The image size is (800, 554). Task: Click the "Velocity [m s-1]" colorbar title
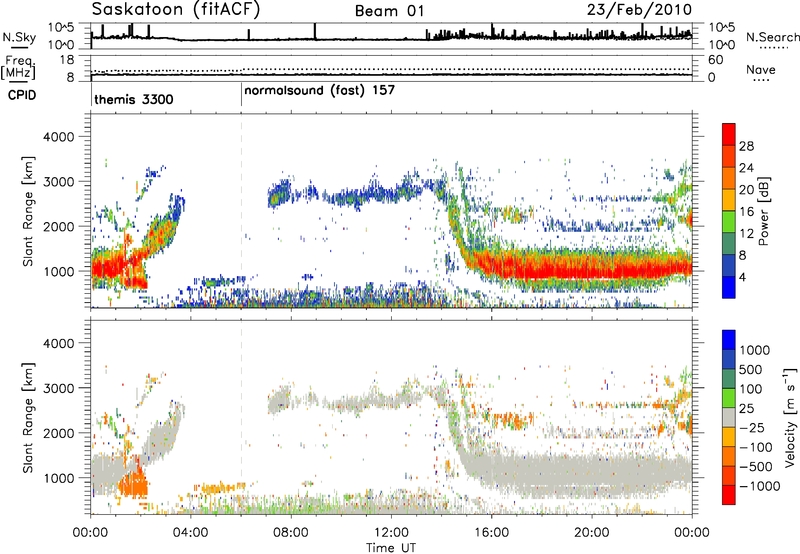790,417
